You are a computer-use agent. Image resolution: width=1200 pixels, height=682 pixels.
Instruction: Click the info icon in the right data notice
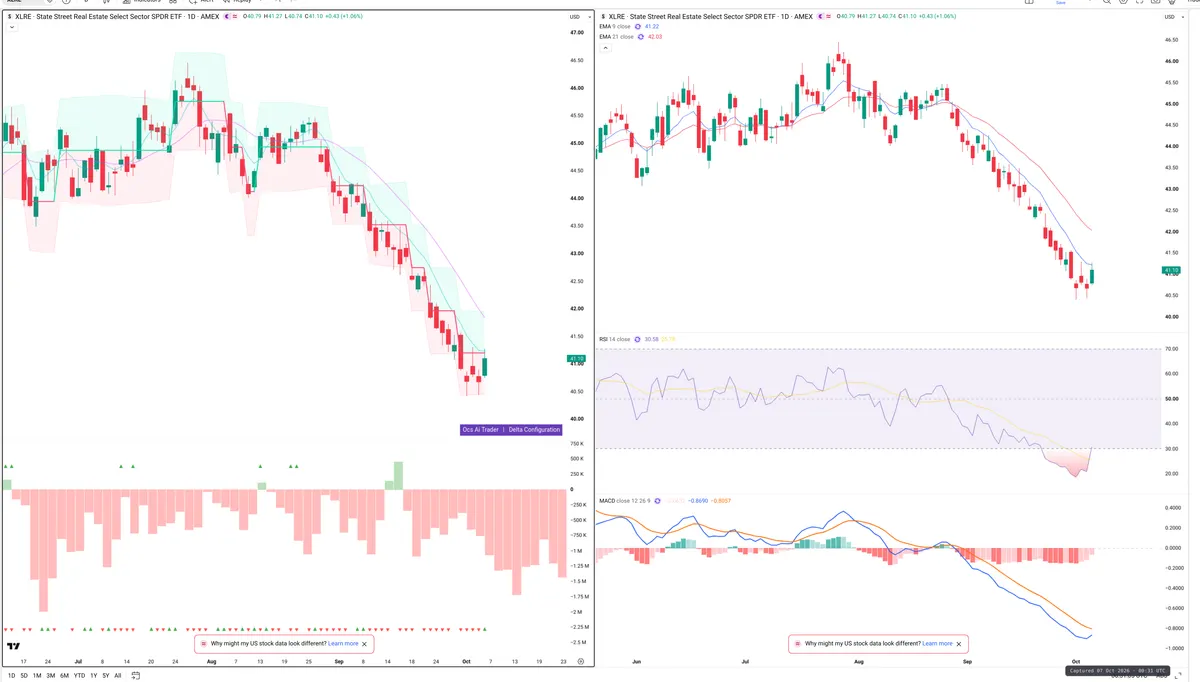tap(798, 644)
